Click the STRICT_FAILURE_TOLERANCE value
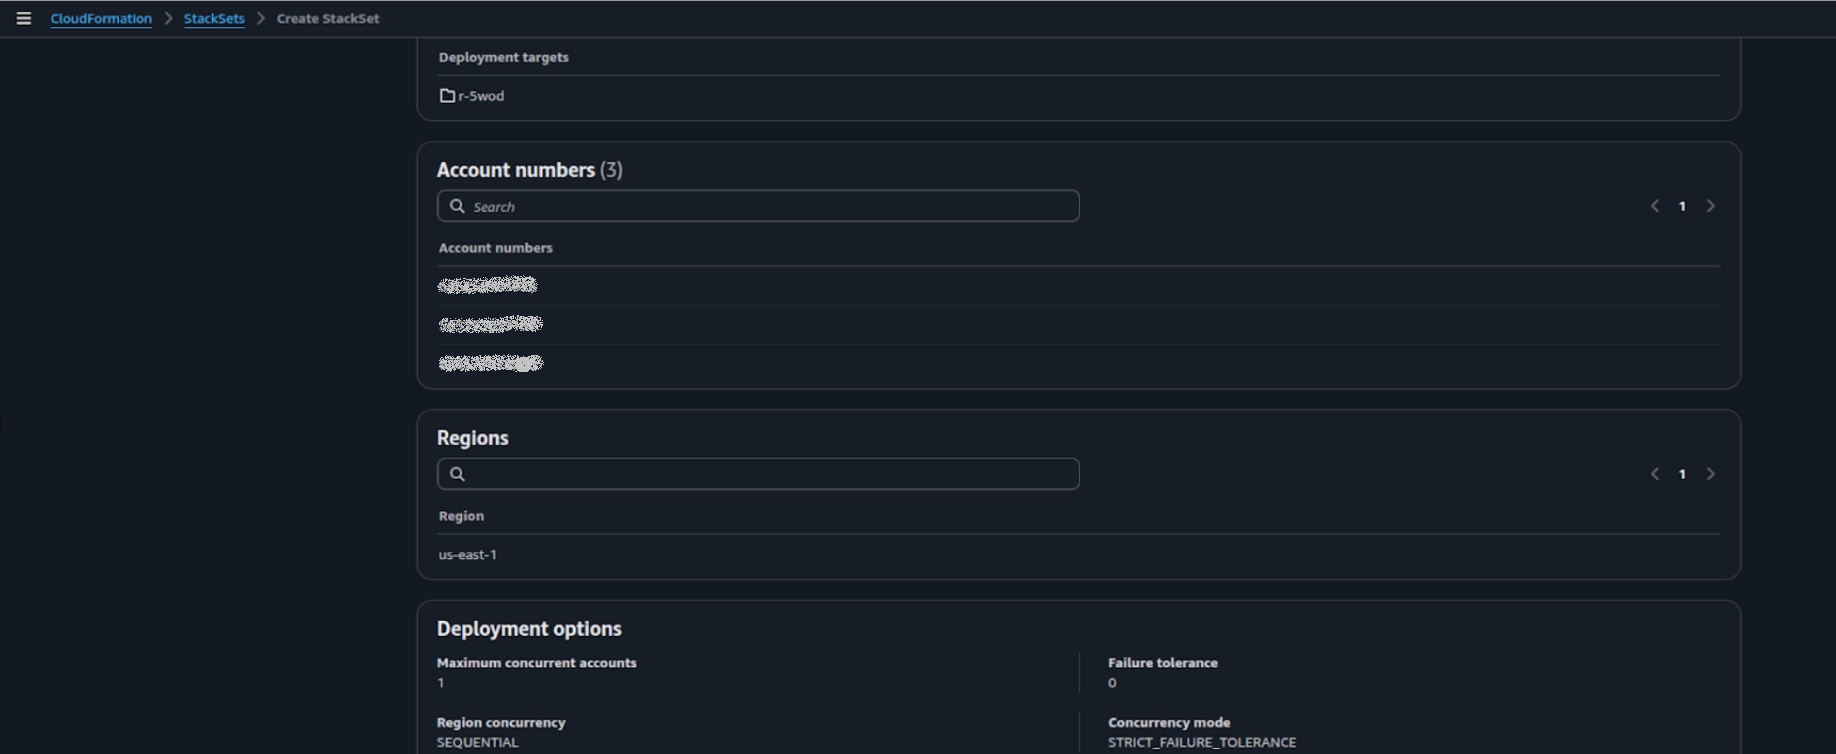Viewport: 1836px width, 754px height. point(1202,742)
